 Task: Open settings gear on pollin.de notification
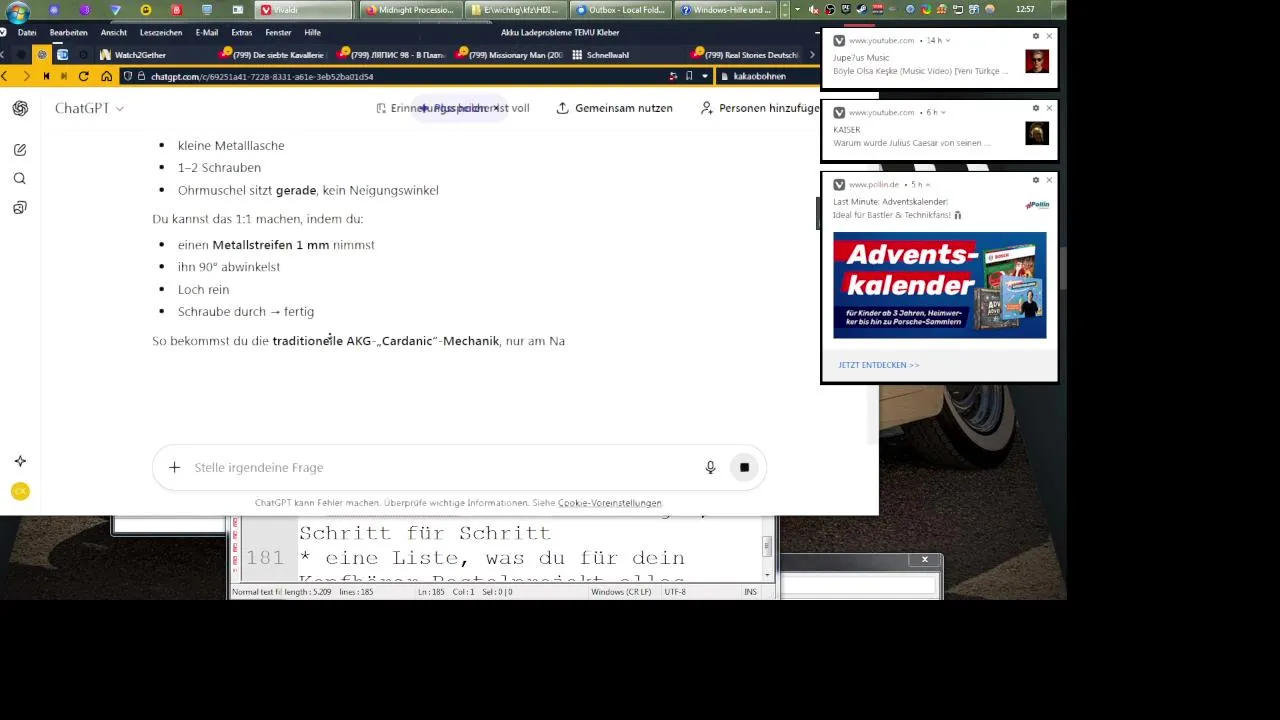coord(1036,180)
